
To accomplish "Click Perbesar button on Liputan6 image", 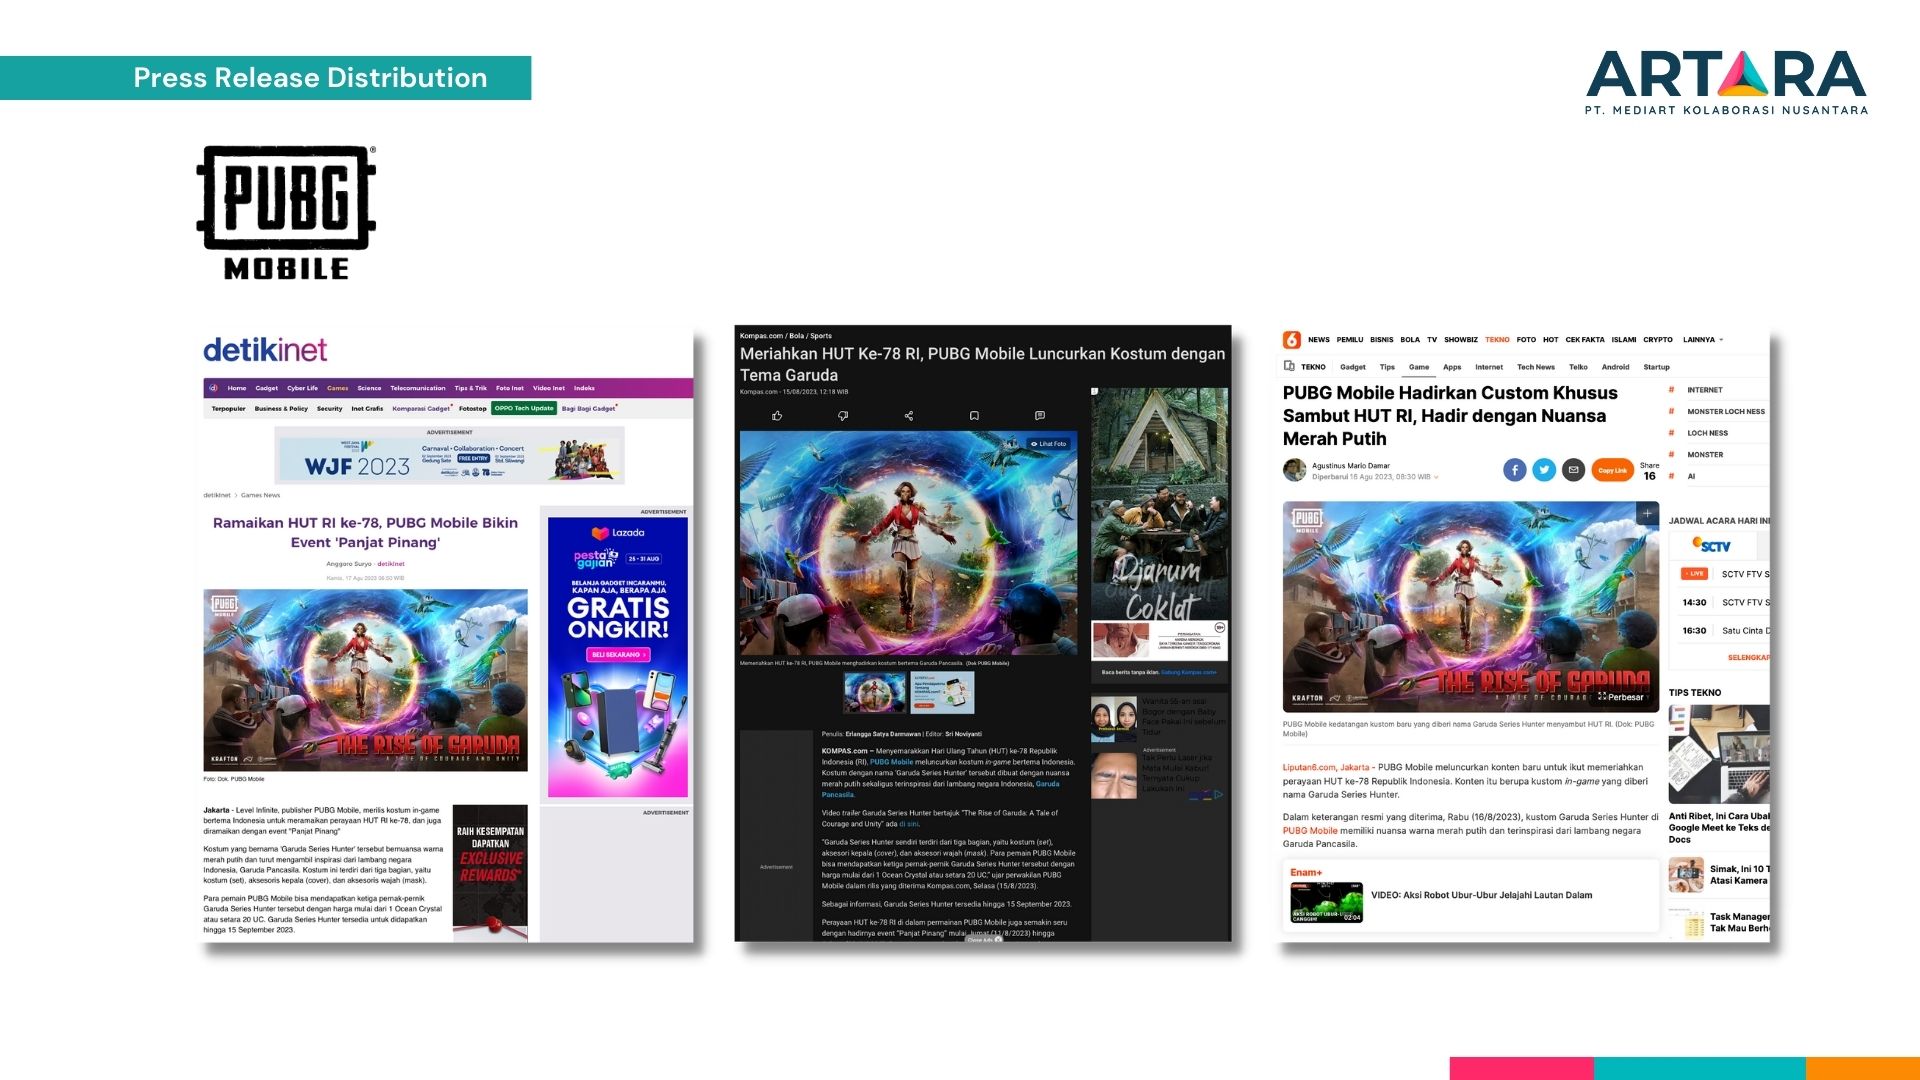I will point(1621,697).
